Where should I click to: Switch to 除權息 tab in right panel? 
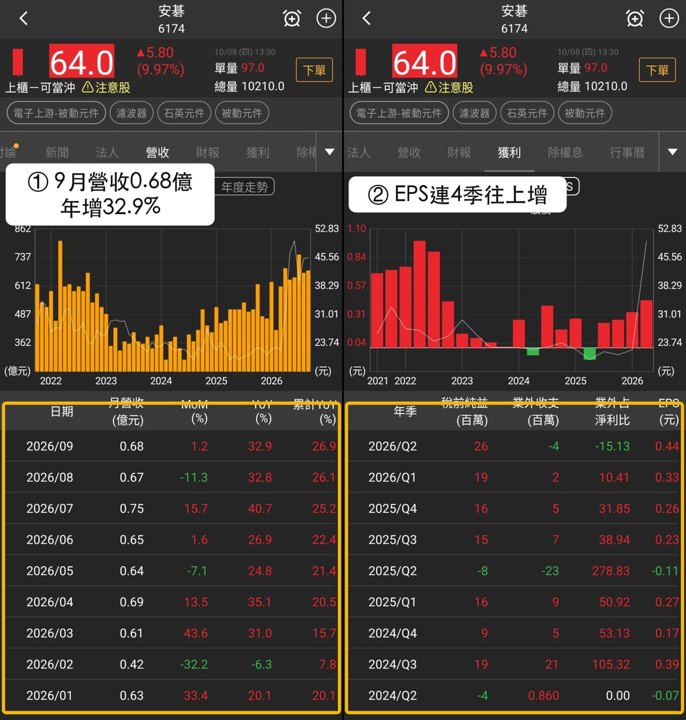565,152
